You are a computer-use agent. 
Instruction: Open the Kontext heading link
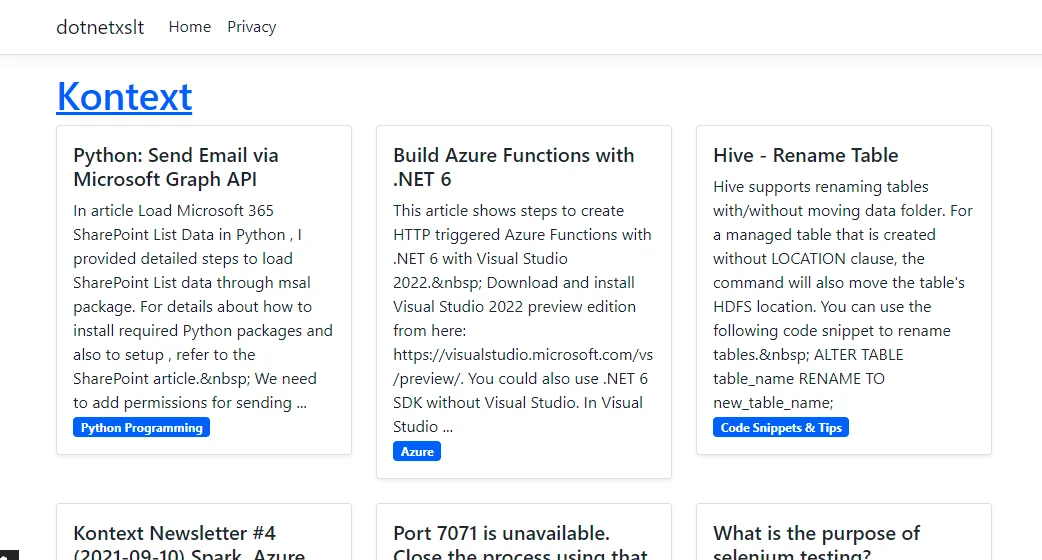pyautogui.click(x=124, y=97)
